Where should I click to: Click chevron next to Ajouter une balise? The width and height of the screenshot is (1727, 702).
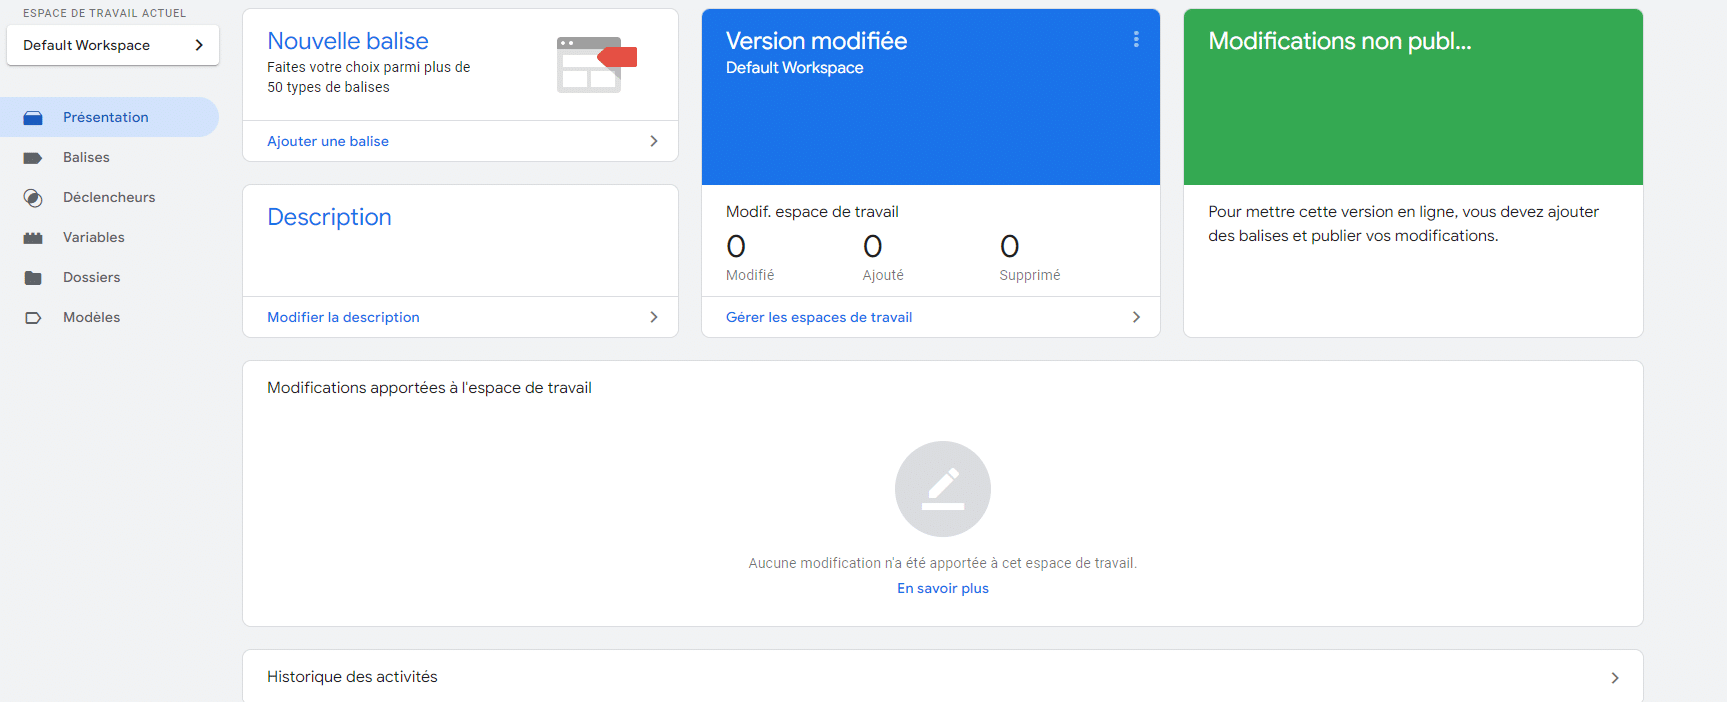click(x=654, y=141)
